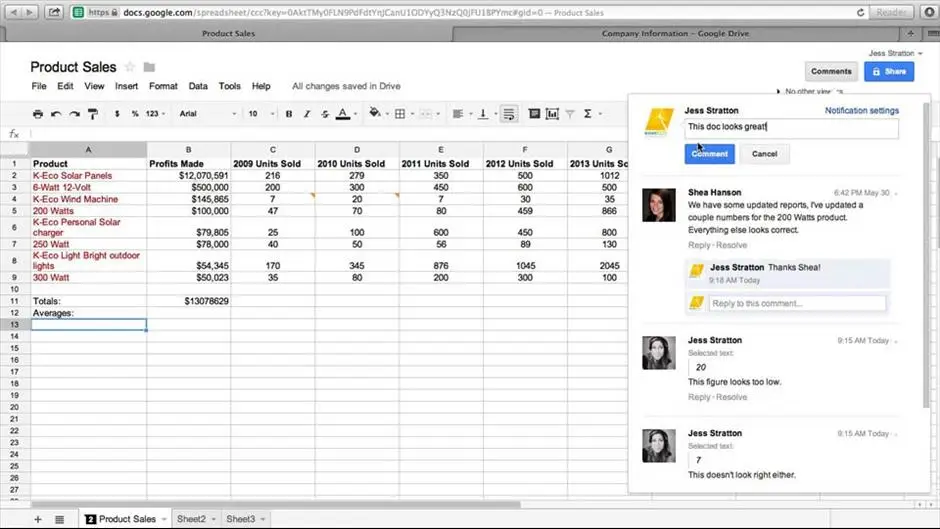940x529 pixels.
Task: Open Notification settings link
Action: click(861, 110)
